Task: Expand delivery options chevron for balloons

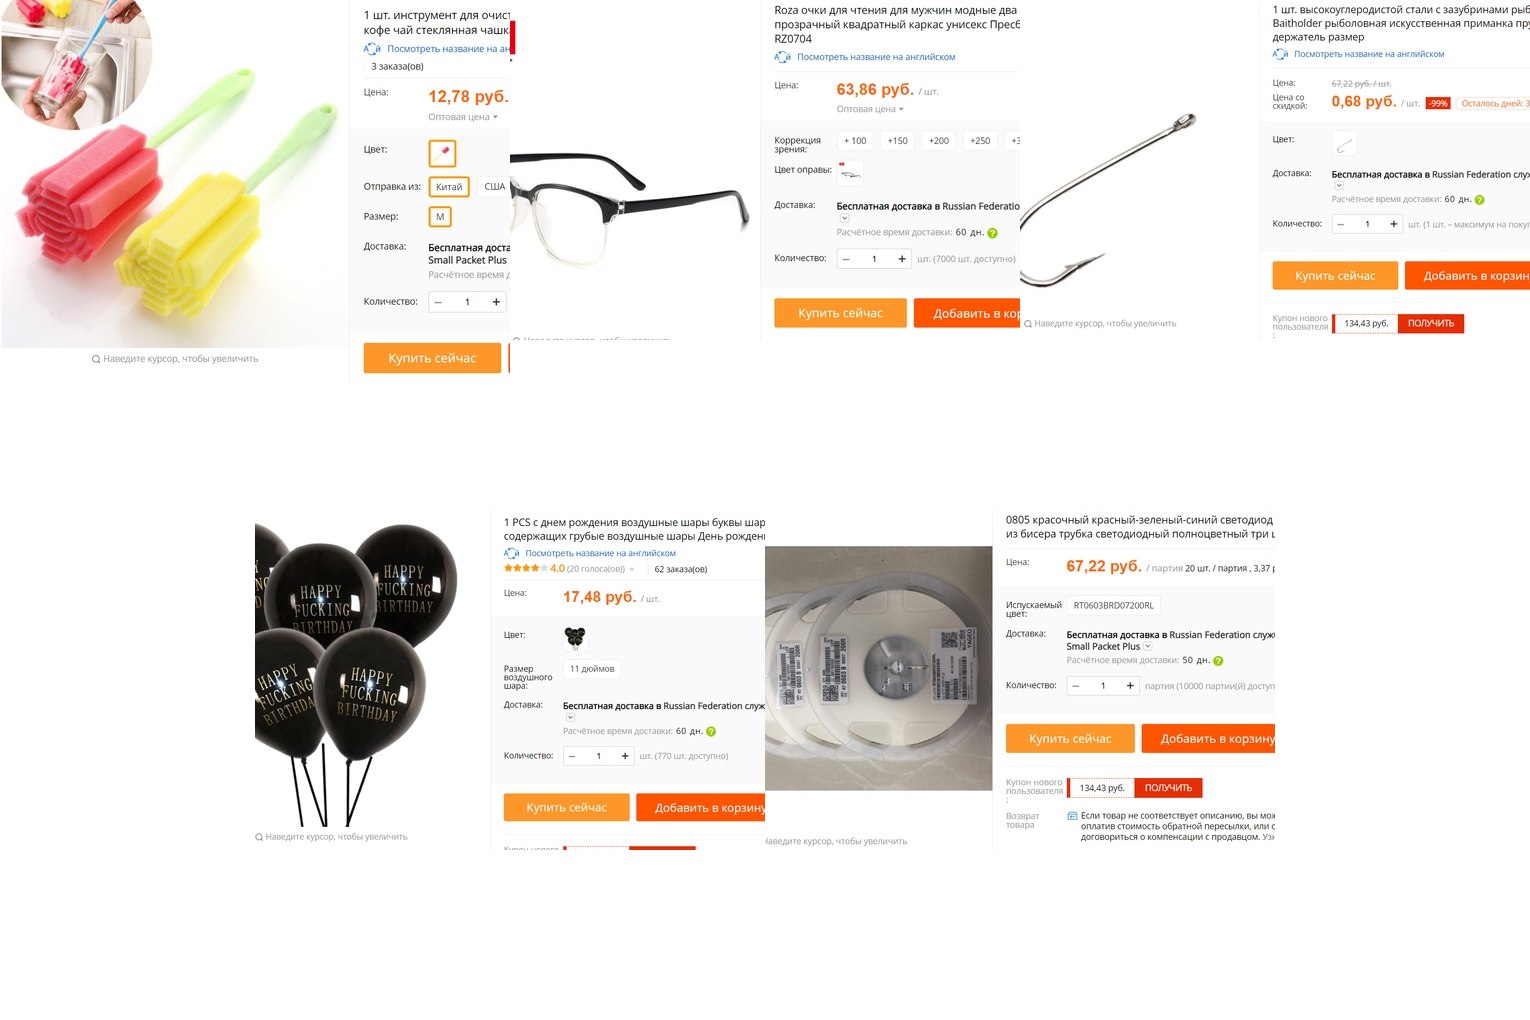Action: pyautogui.click(x=570, y=718)
